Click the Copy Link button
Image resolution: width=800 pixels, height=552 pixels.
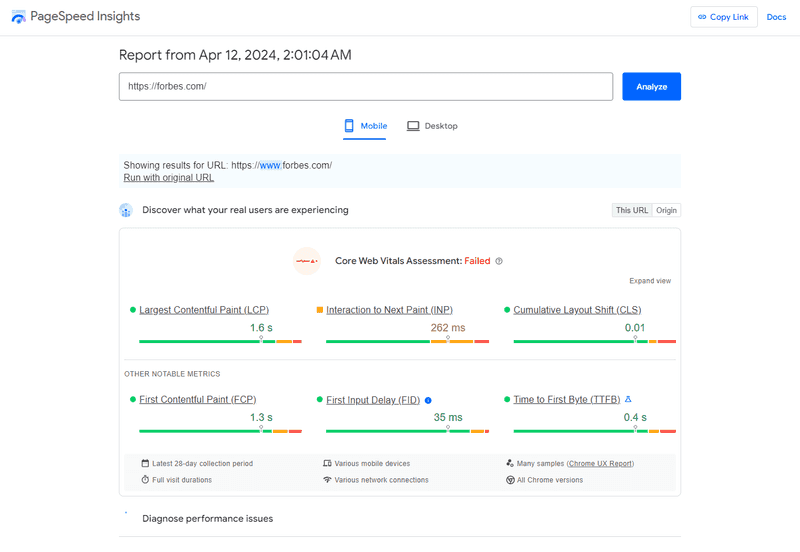click(723, 17)
